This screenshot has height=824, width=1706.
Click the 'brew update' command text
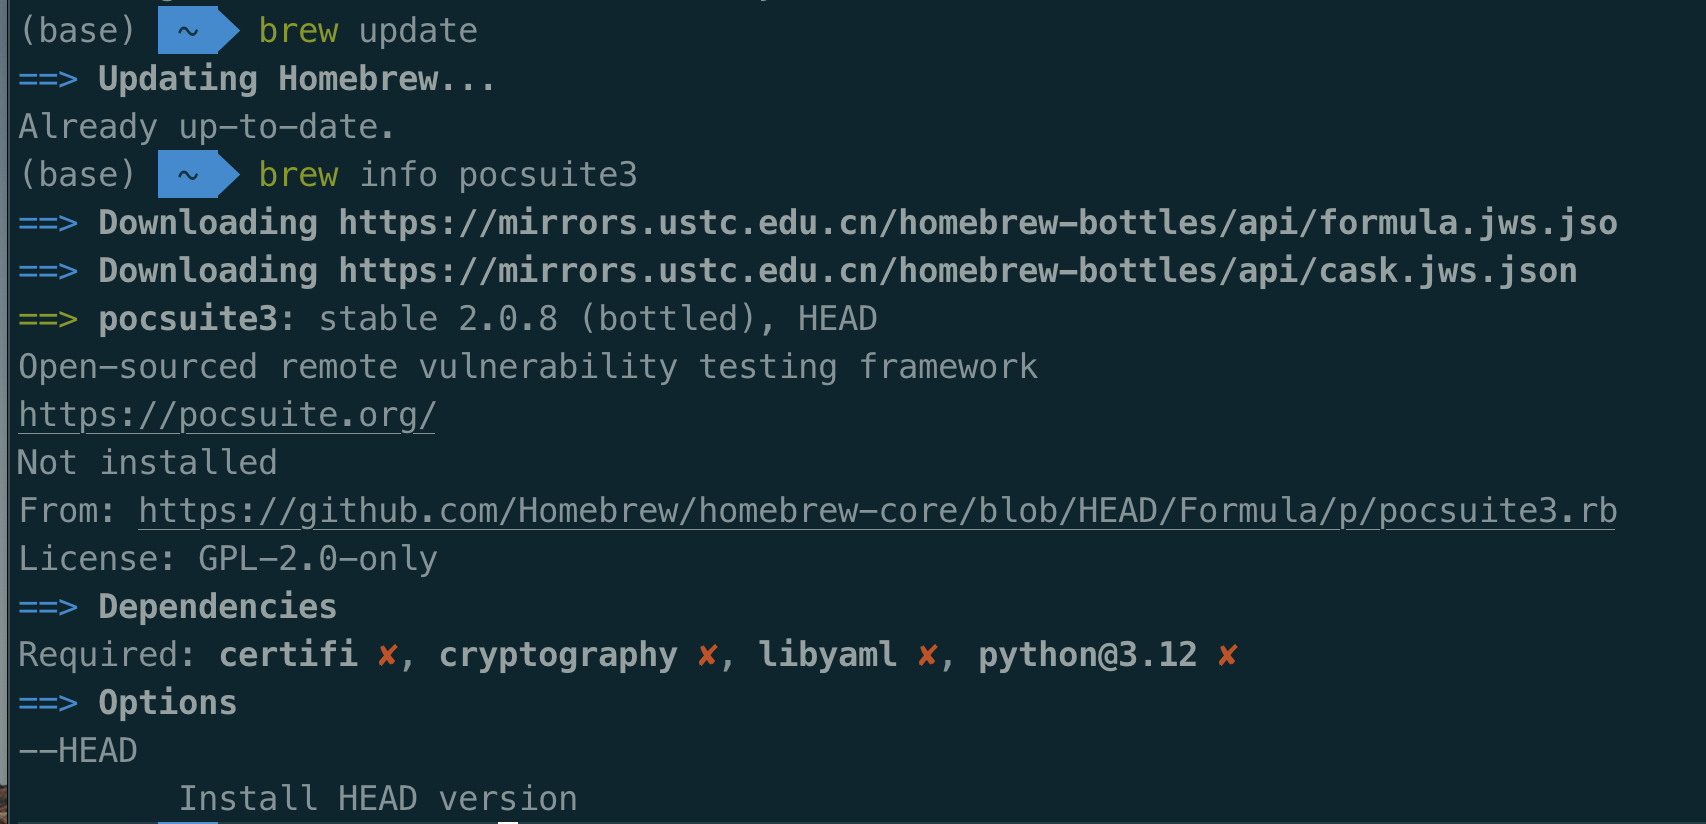point(367,31)
